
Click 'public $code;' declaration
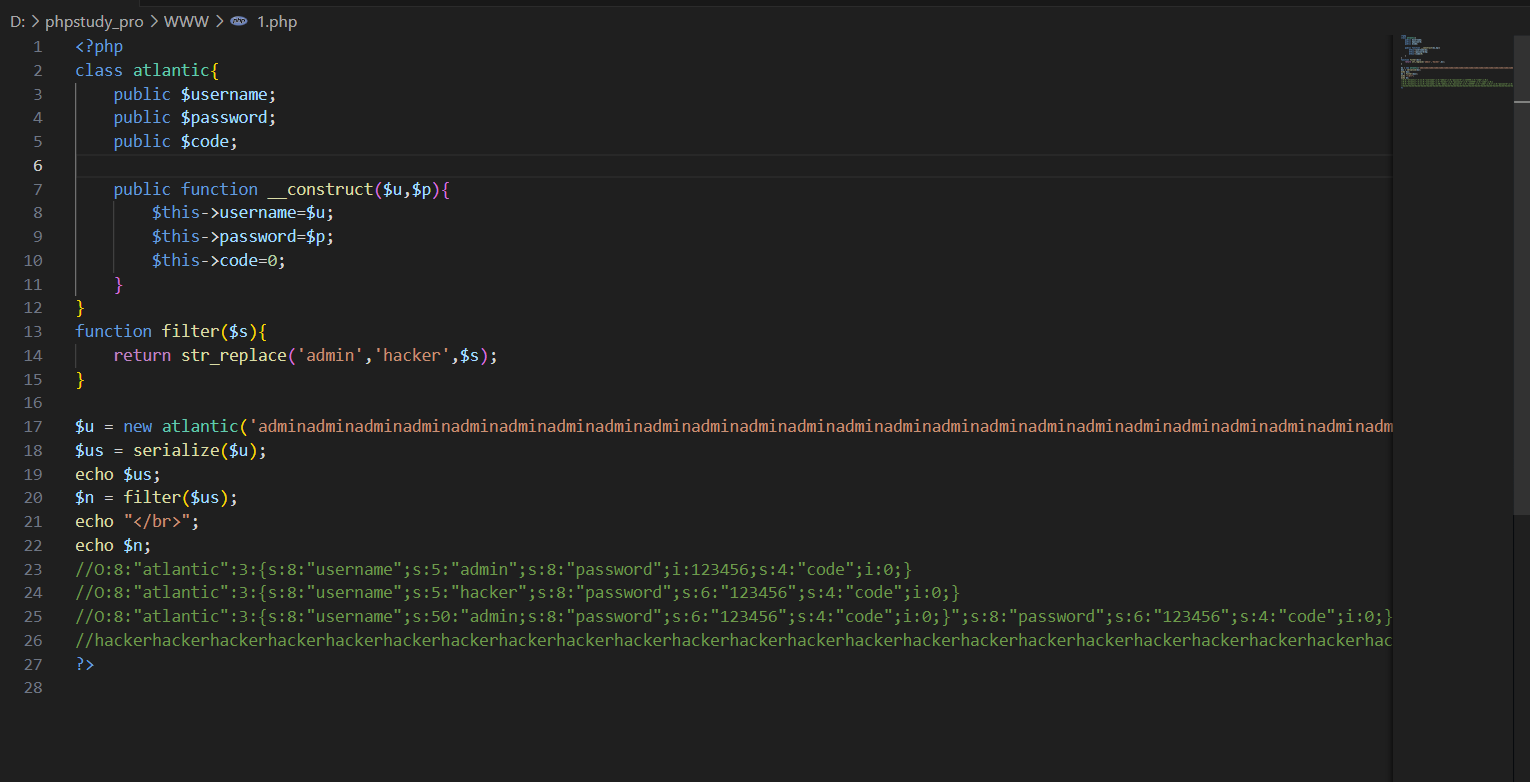[176, 141]
